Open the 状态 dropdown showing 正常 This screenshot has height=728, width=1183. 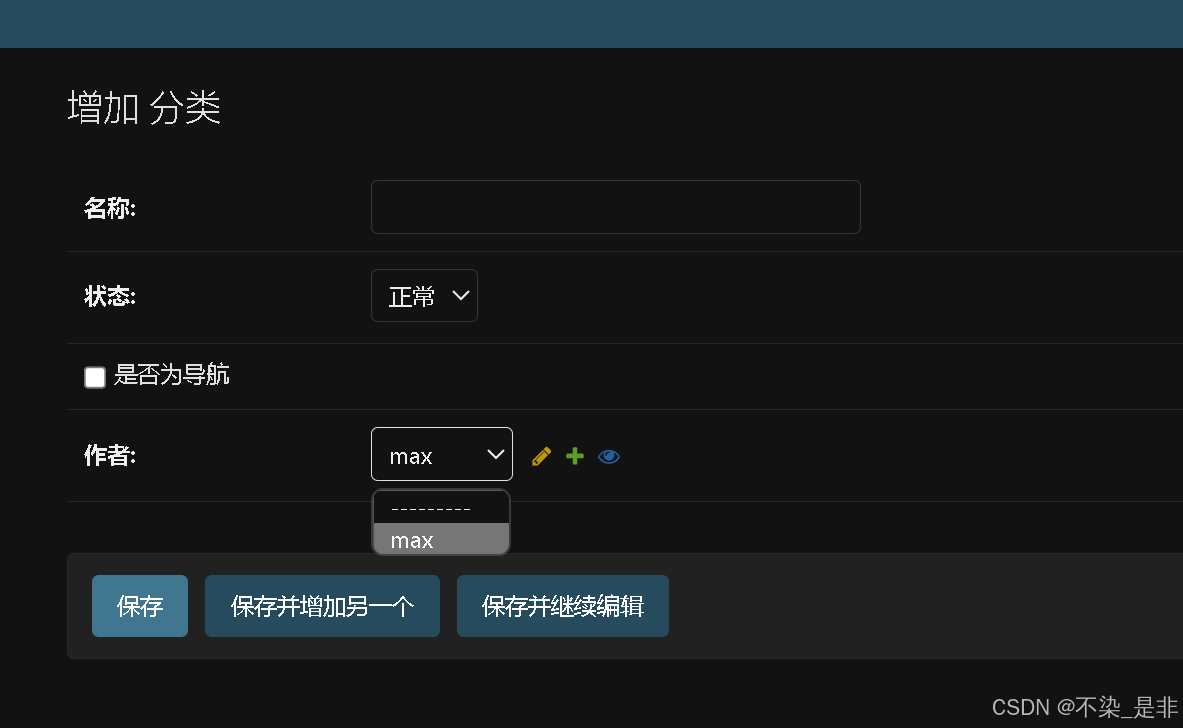point(424,296)
